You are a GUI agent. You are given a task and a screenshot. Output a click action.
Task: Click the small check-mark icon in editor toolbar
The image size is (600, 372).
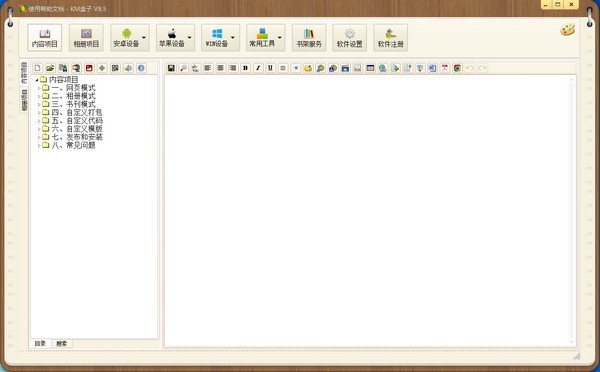(295, 68)
